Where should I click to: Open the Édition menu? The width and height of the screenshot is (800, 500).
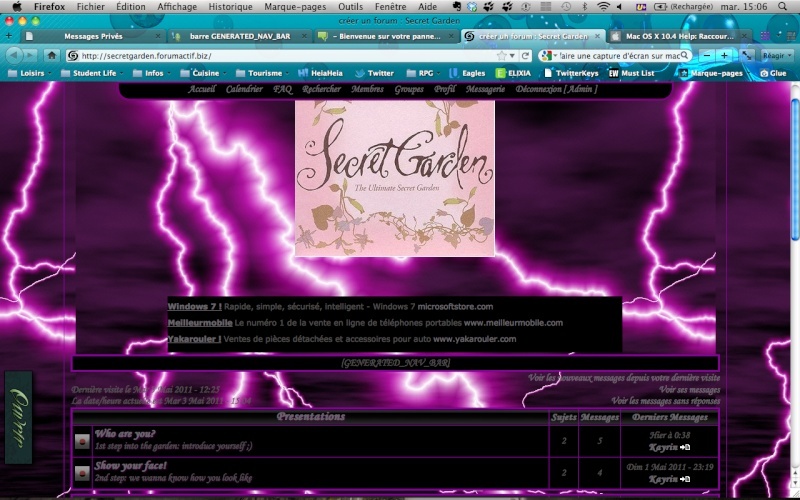coord(131,7)
